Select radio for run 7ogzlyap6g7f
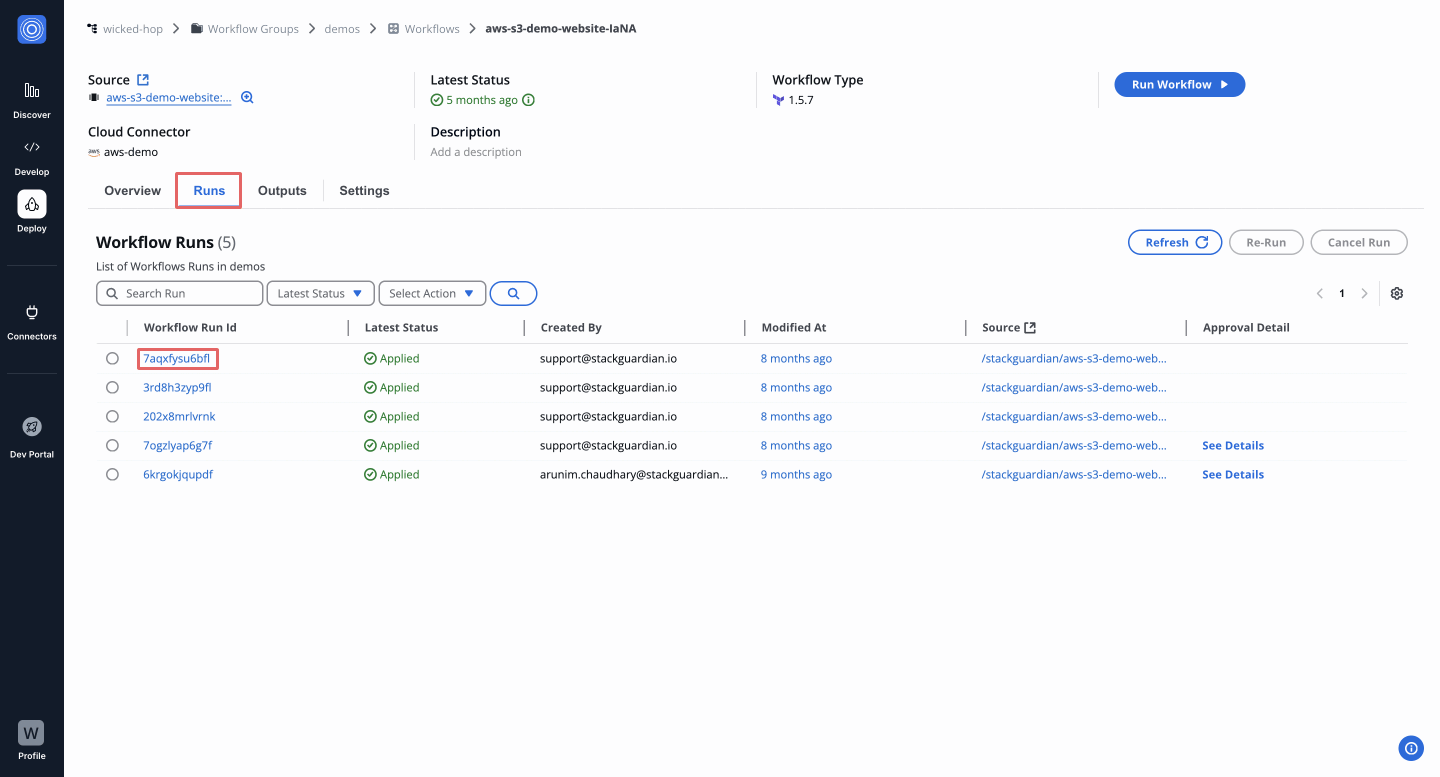 pyautogui.click(x=112, y=445)
